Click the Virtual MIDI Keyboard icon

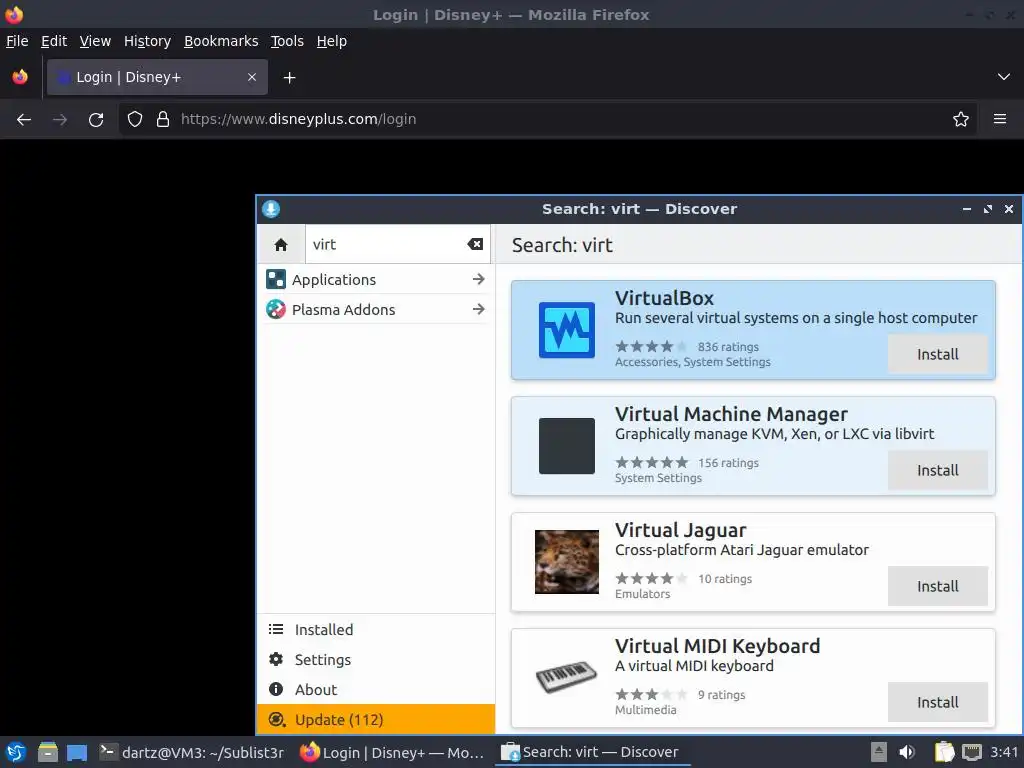pyautogui.click(x=566, y=677)
